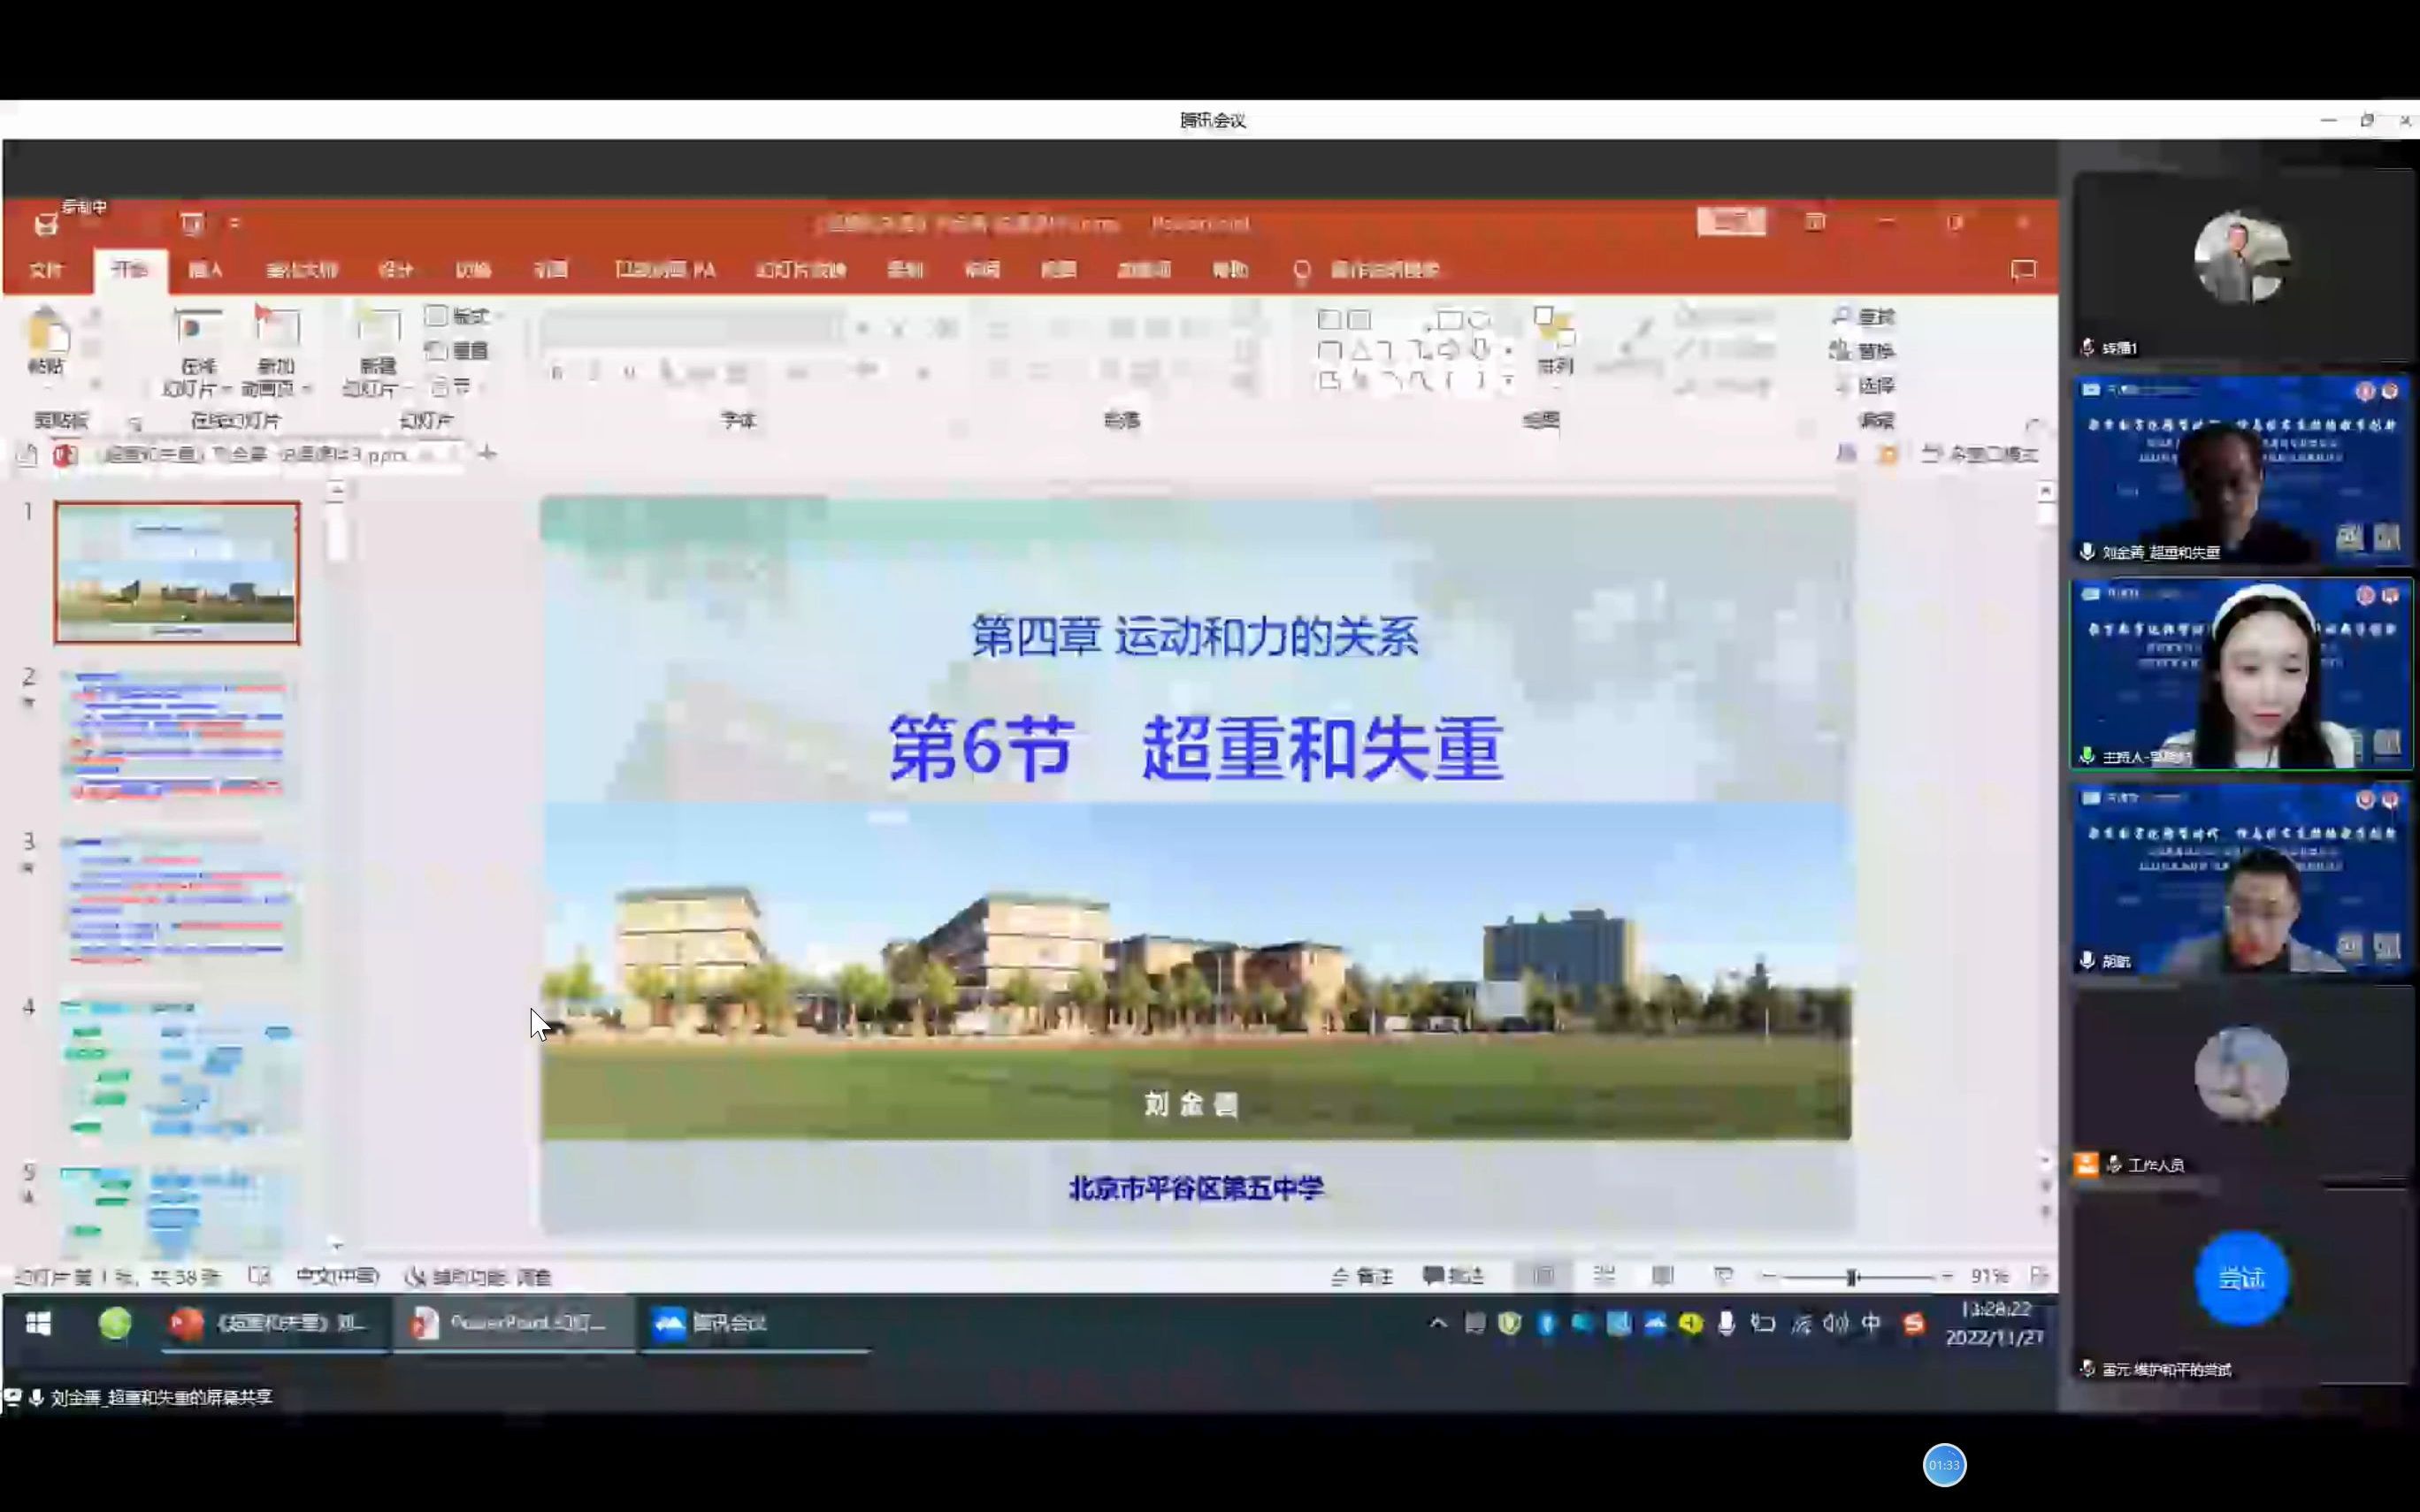This screenshot has height=1512, width=2420.
Task: Click the zoom slider handle
Action: click(1851, 1277)
